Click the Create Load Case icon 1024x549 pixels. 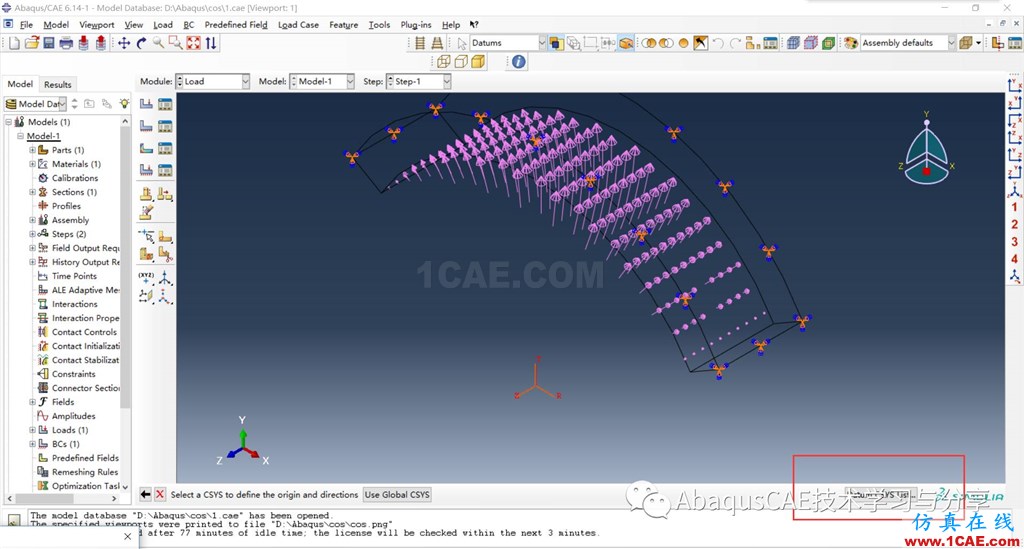pos(146,170)
